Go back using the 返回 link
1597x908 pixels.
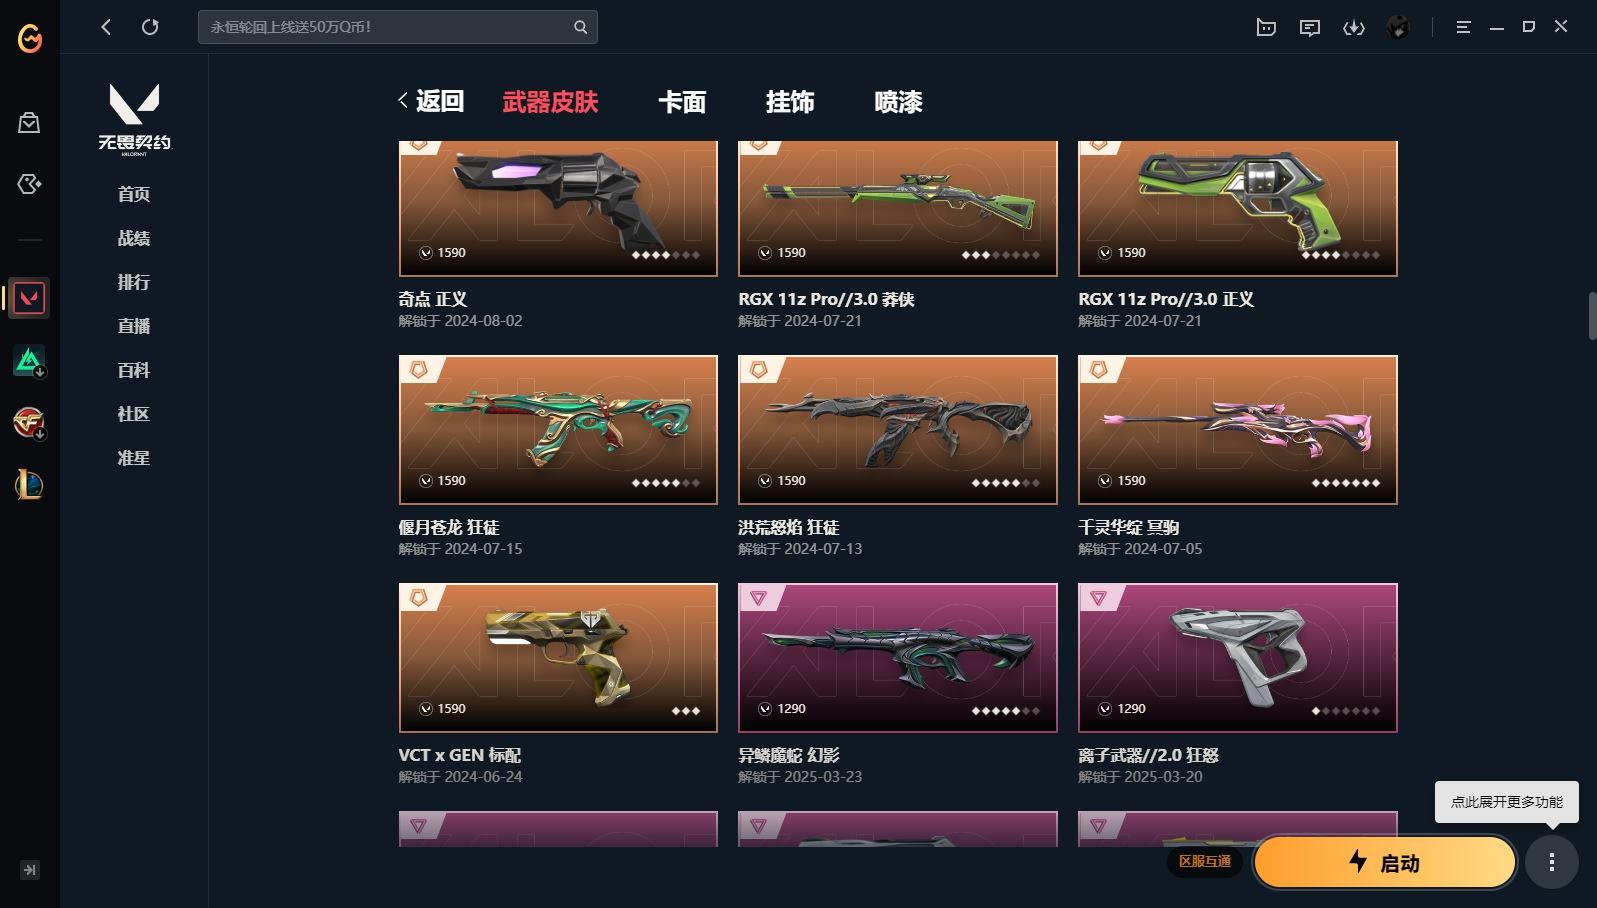pyautogui.click(x=431, y=101)
